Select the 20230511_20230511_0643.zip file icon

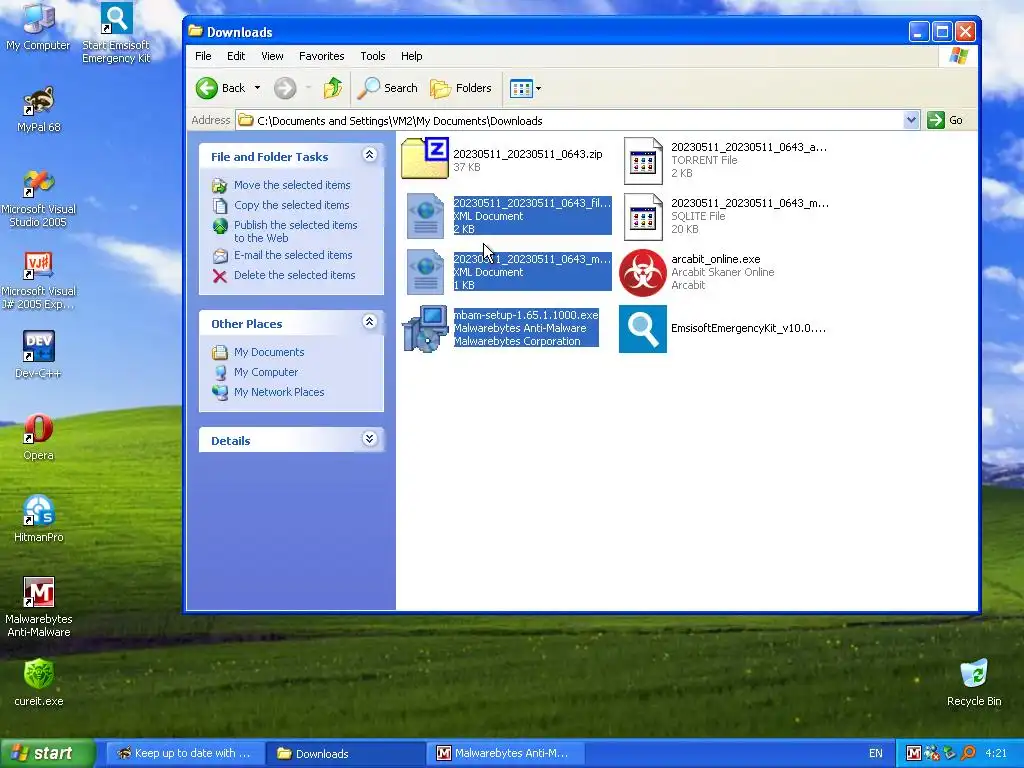coord(424,158)
